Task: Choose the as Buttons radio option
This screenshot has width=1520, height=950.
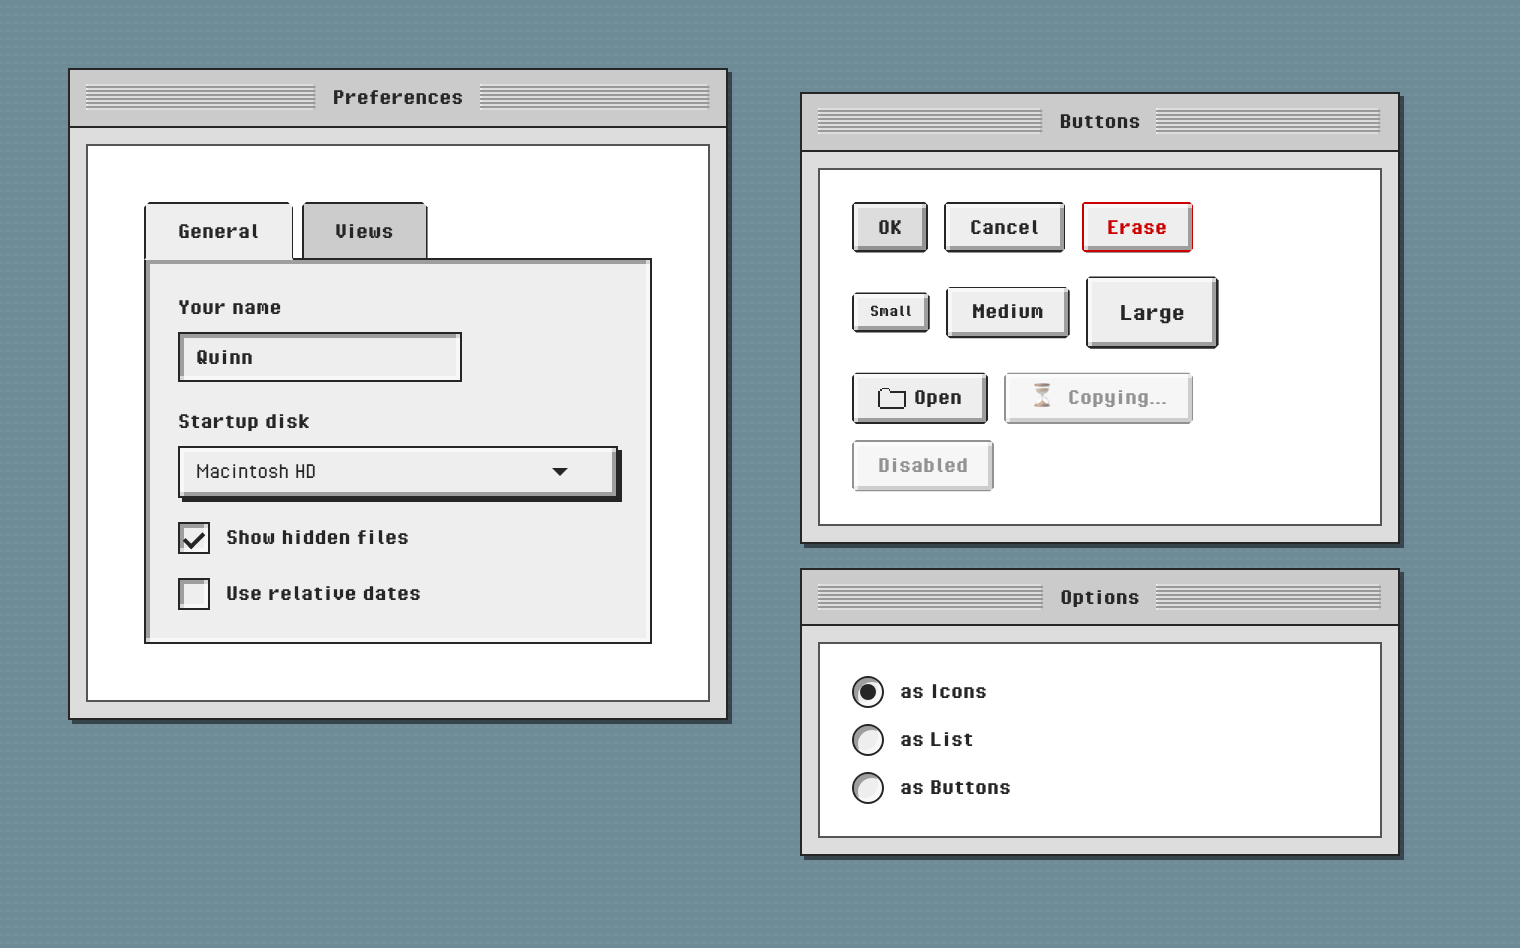Action: [x=868, y=788]
